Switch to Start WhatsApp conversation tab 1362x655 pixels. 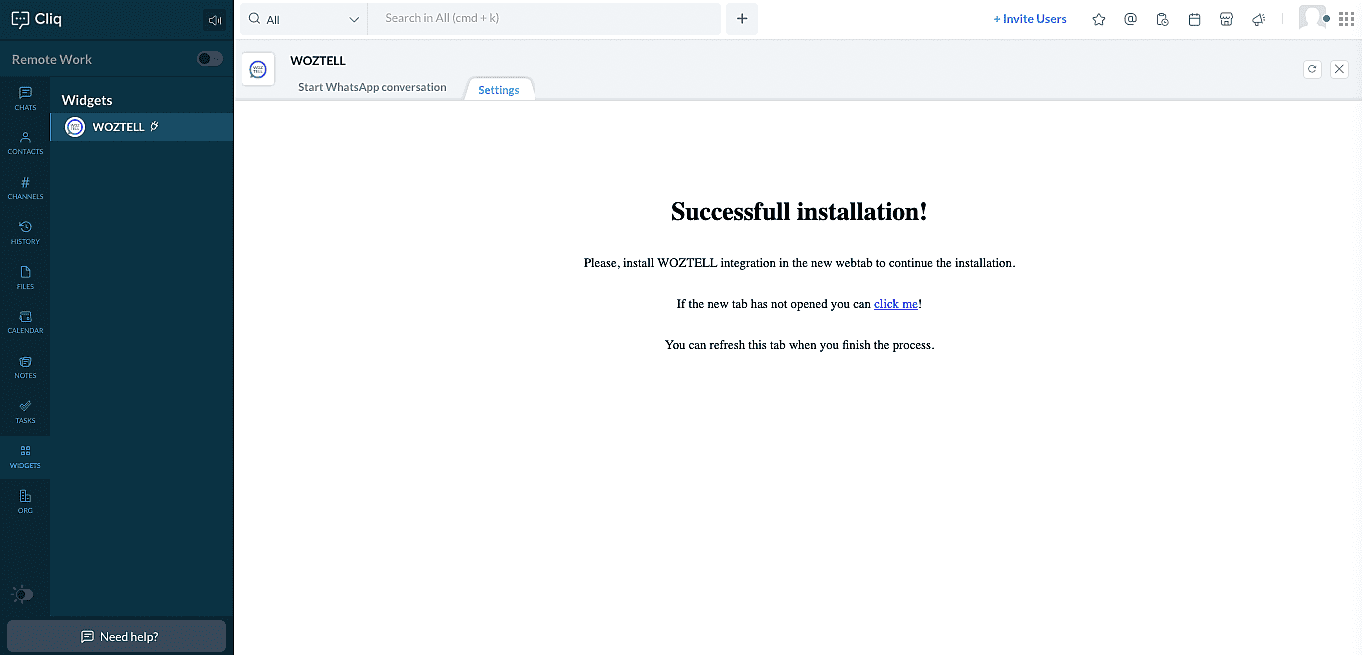(372, 87)
